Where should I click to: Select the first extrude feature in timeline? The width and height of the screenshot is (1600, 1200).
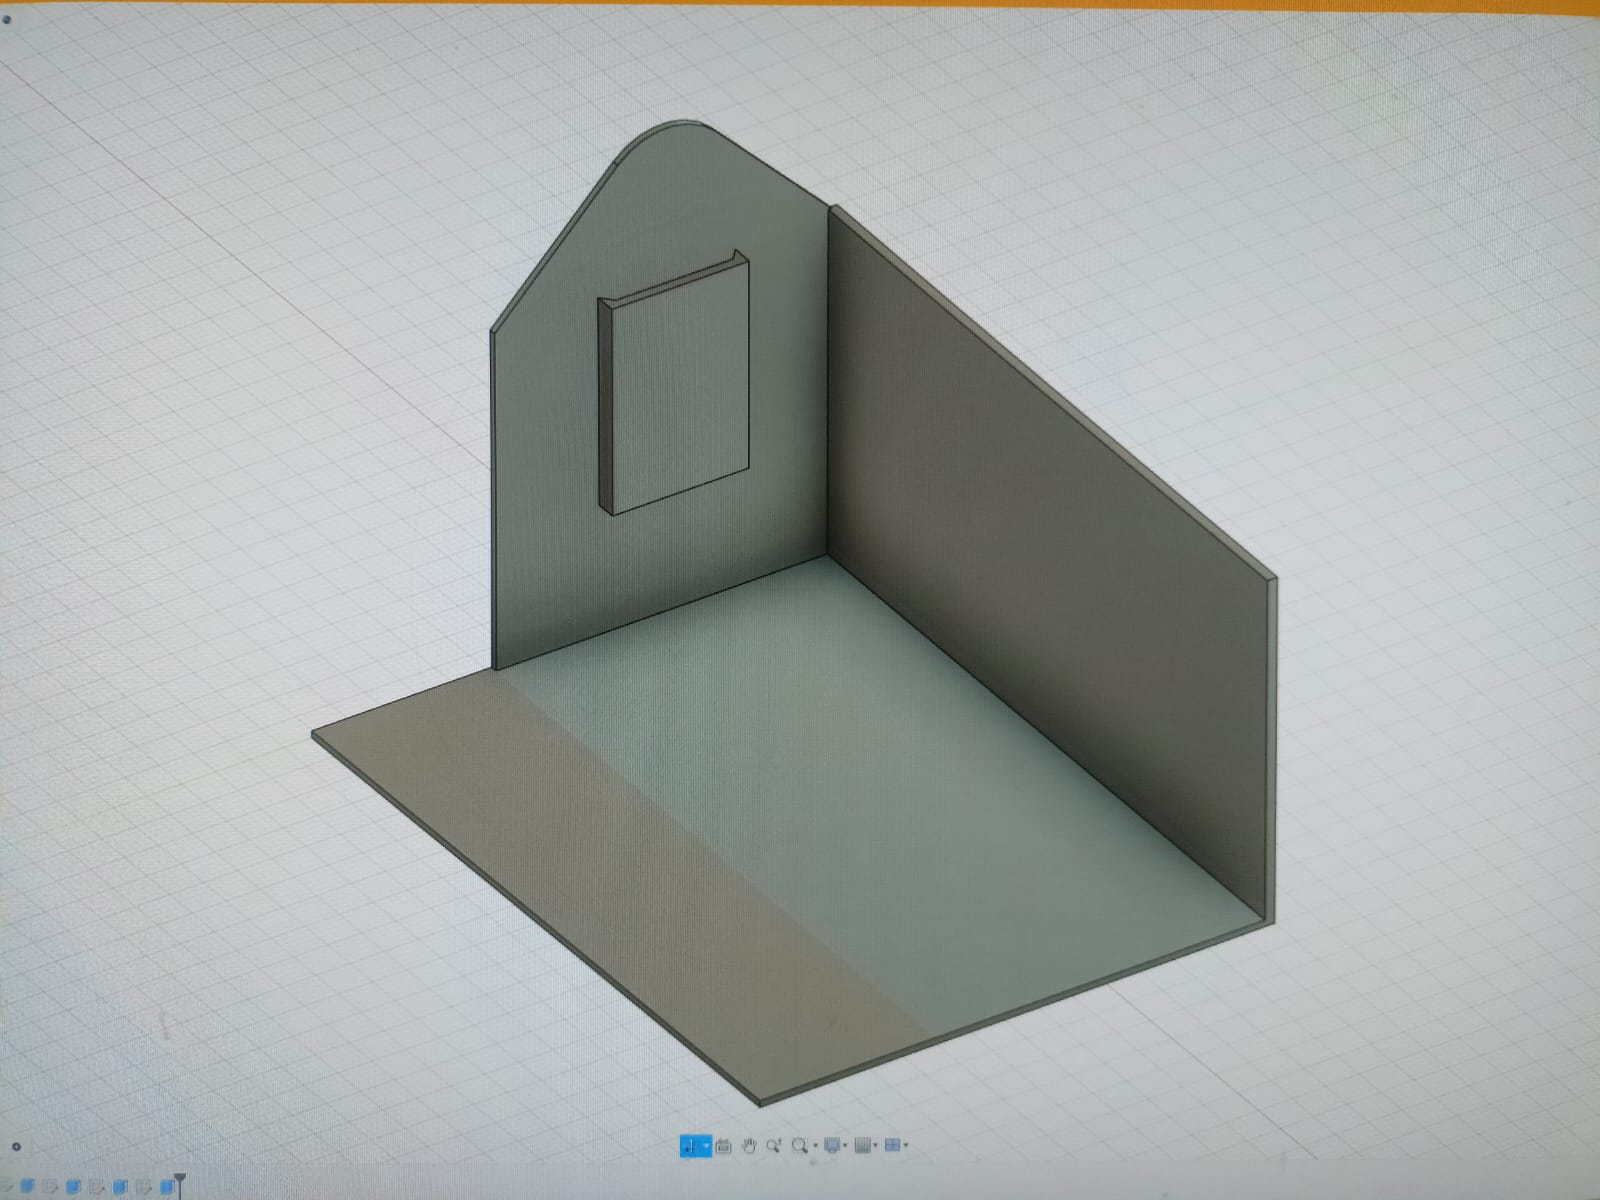coord(28,1187)
